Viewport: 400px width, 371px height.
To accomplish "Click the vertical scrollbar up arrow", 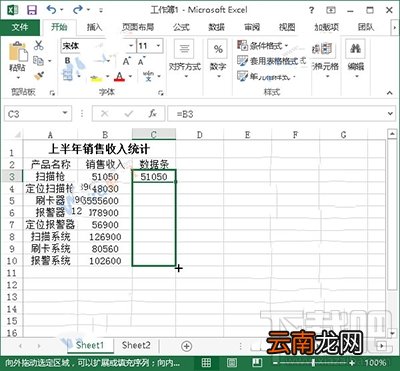I will pyautogui.click(x=392, y=134).
